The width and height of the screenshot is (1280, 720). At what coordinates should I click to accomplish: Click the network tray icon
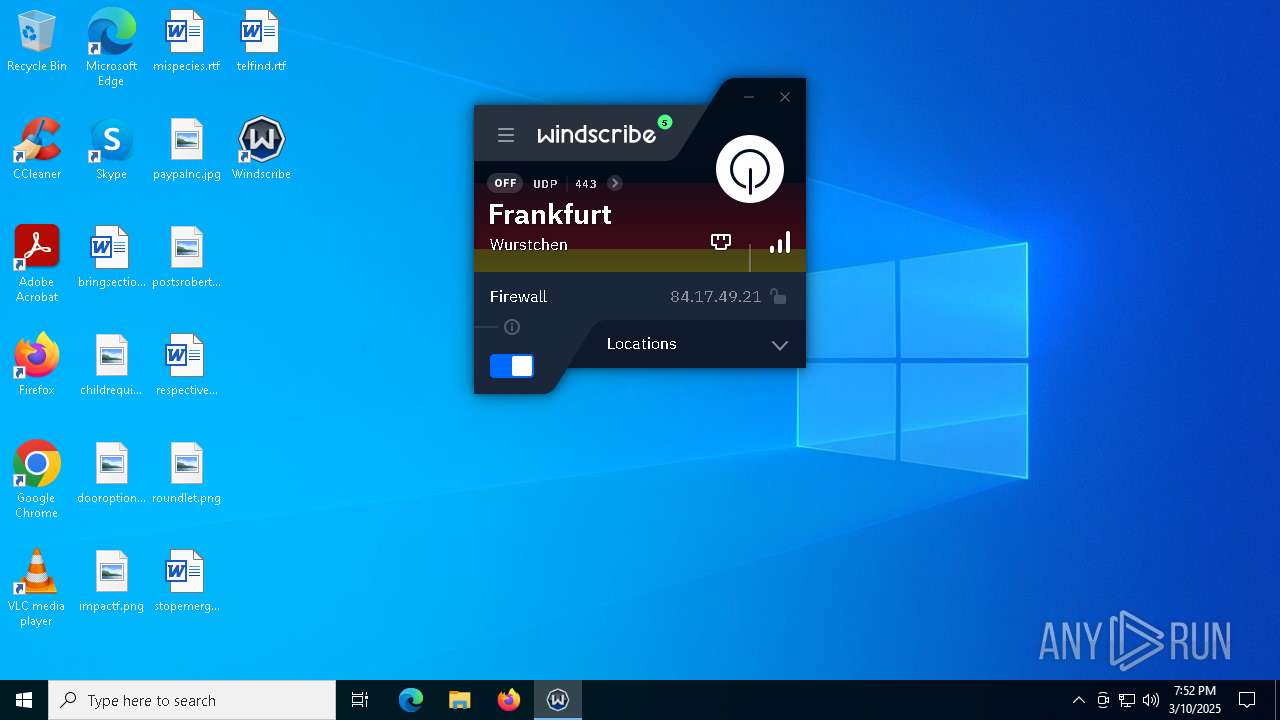click(1127, 700)
